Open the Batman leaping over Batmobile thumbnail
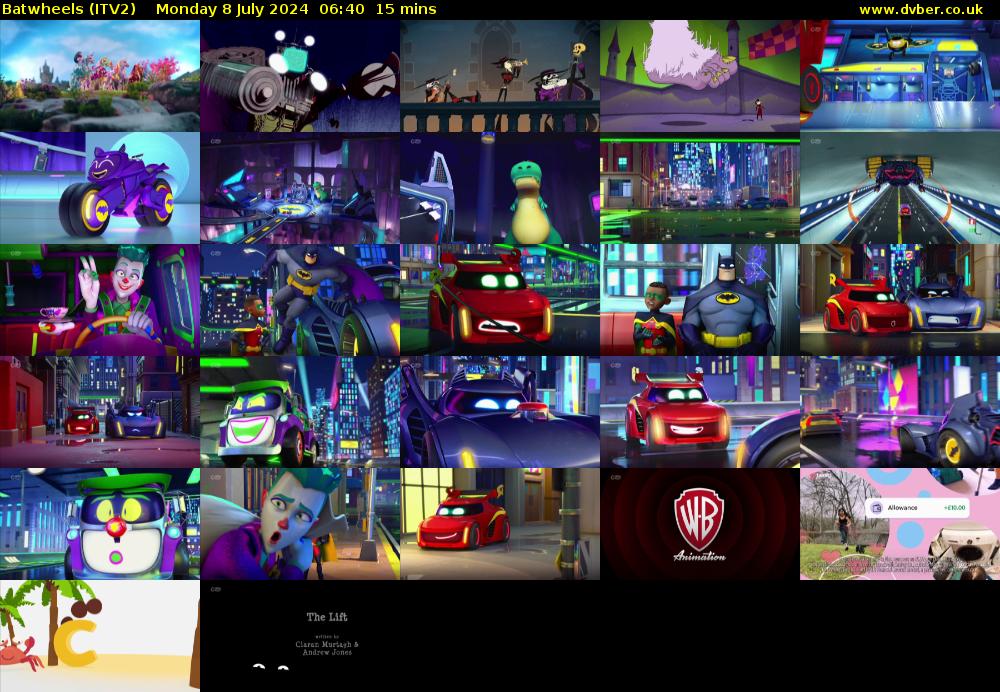Image resolution: width=1000 pixels, height=692 pixels. [x=300, y=300]
